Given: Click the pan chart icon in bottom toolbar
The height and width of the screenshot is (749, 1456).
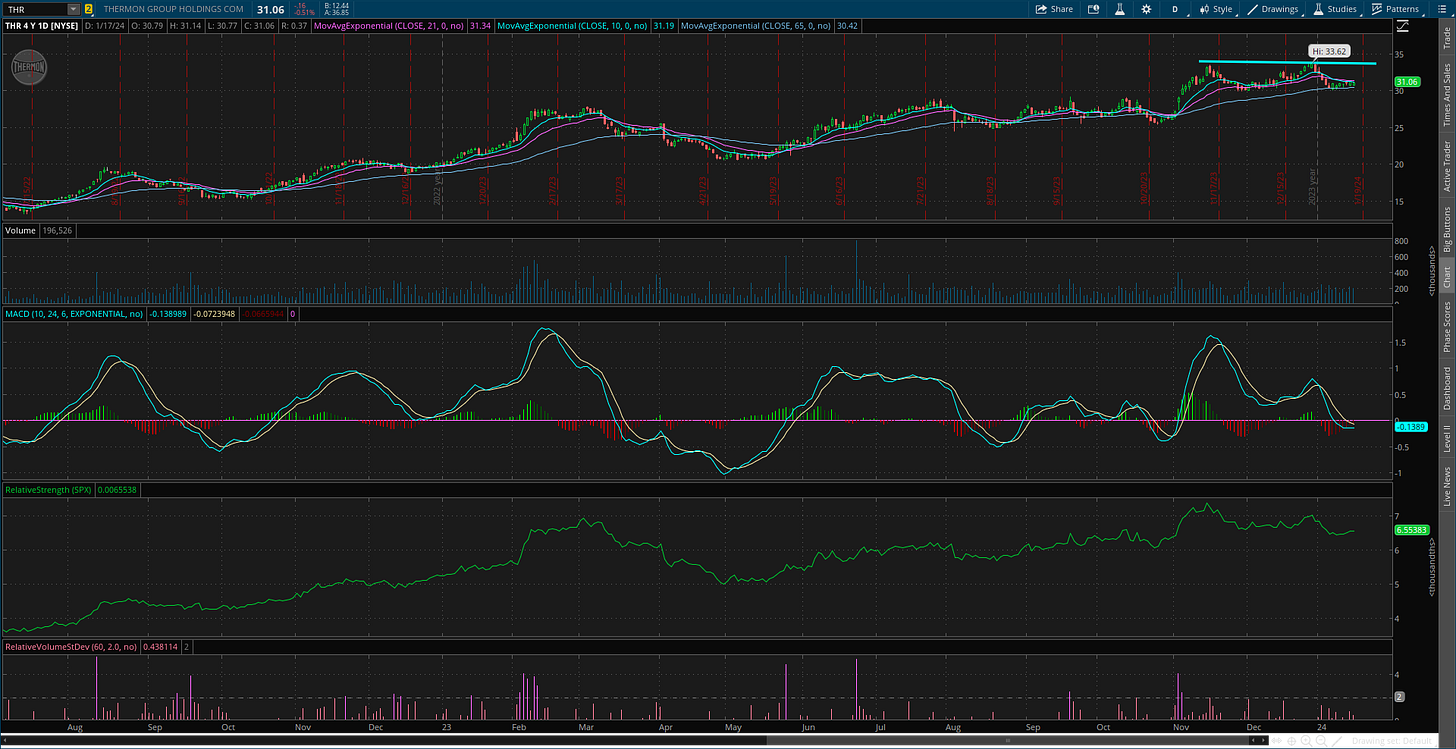Looking at the screenshot, I should click(1276, 740).
